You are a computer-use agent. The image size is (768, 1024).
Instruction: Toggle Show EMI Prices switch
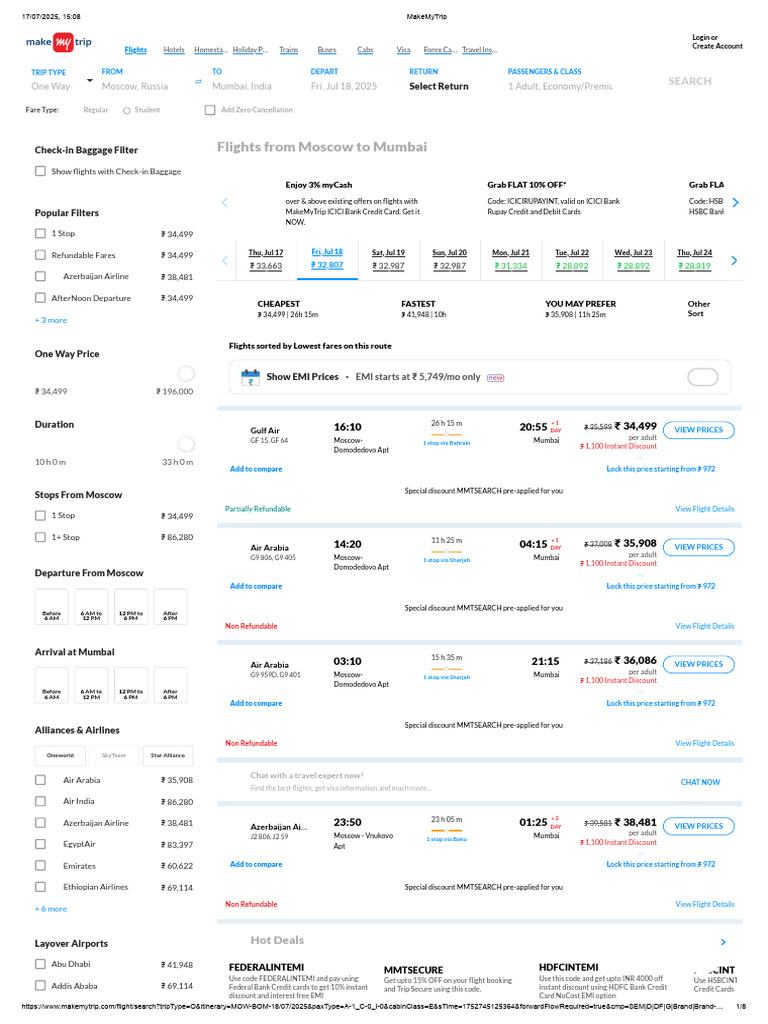point(703,377)
